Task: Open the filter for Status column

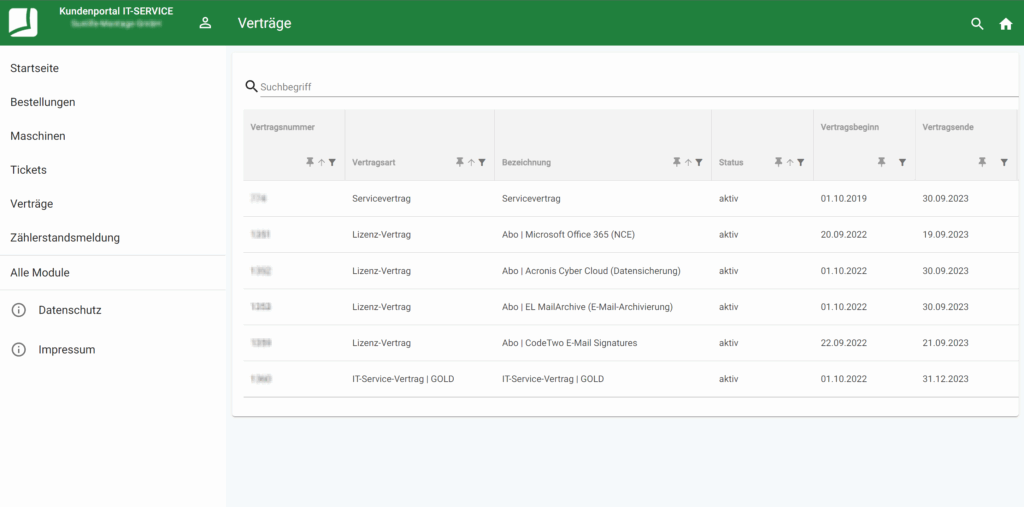Action: tap(801, 162)
